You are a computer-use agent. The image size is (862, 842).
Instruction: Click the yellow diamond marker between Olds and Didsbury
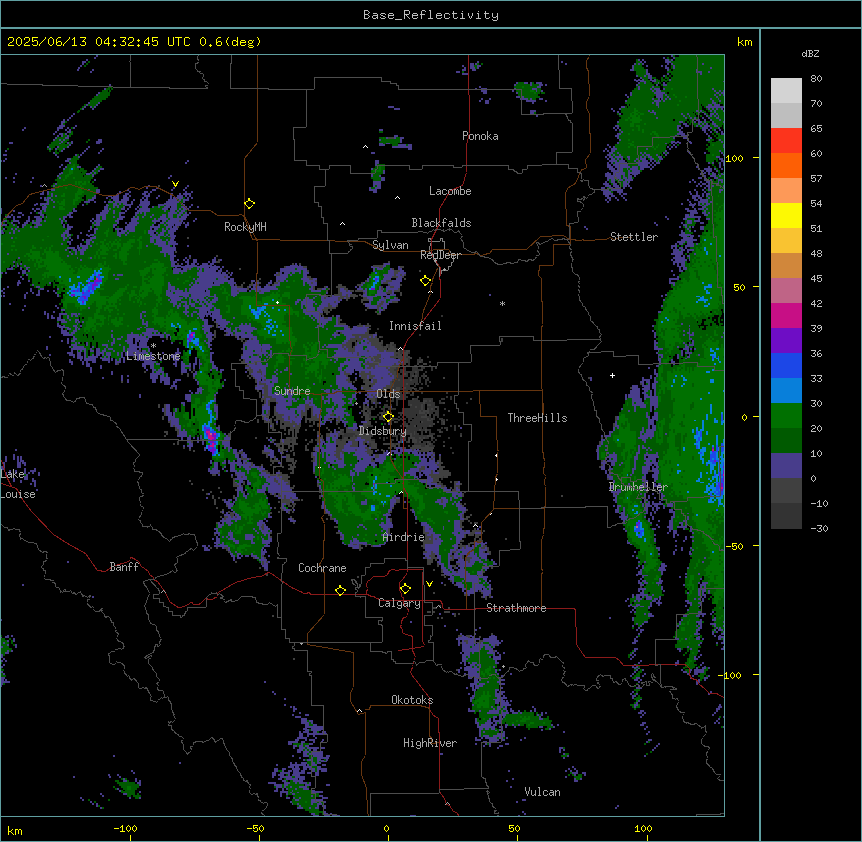tap(388, 417)
